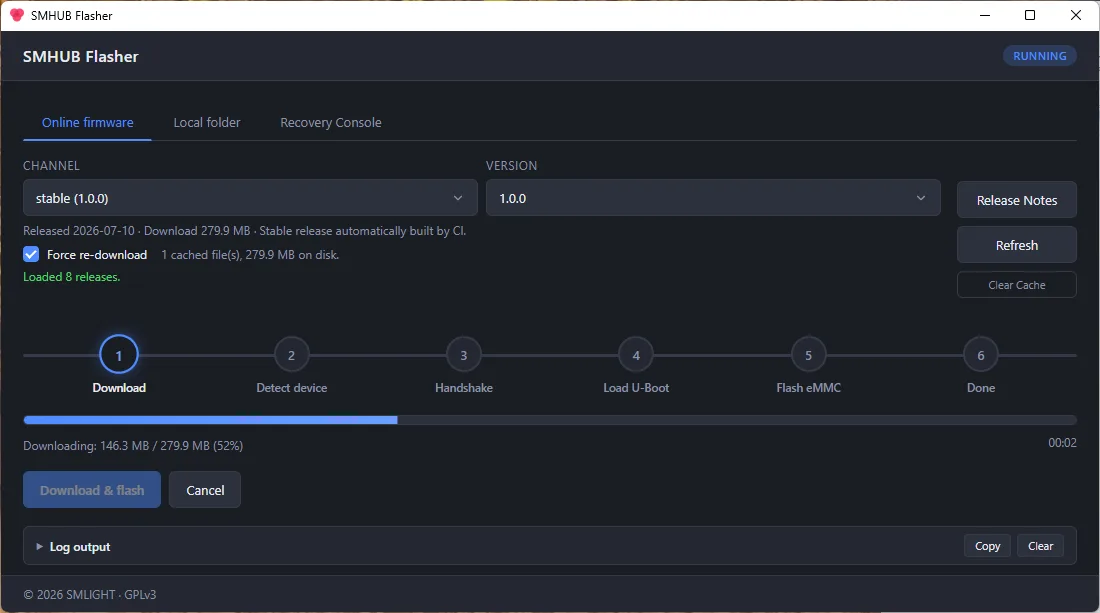This screenshot has width=1100, height=613.
Task: Open the Release Notes
Action: tap(1017, 200)
